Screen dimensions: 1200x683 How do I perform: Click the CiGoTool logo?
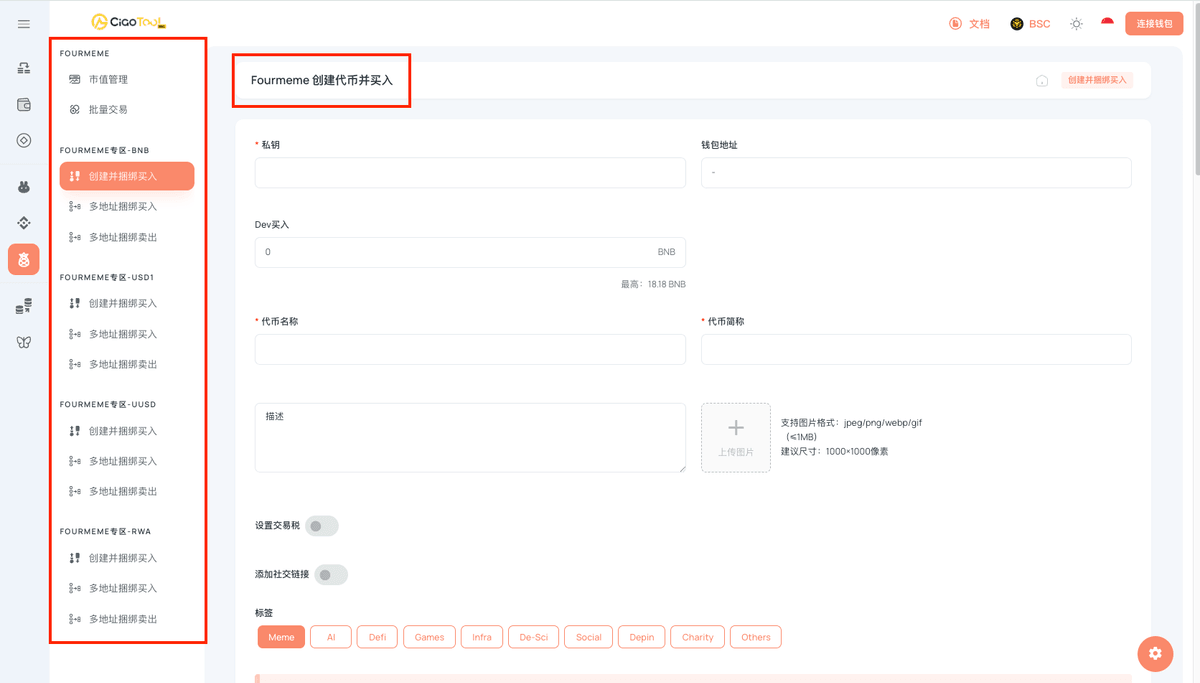tap(128, 21)
